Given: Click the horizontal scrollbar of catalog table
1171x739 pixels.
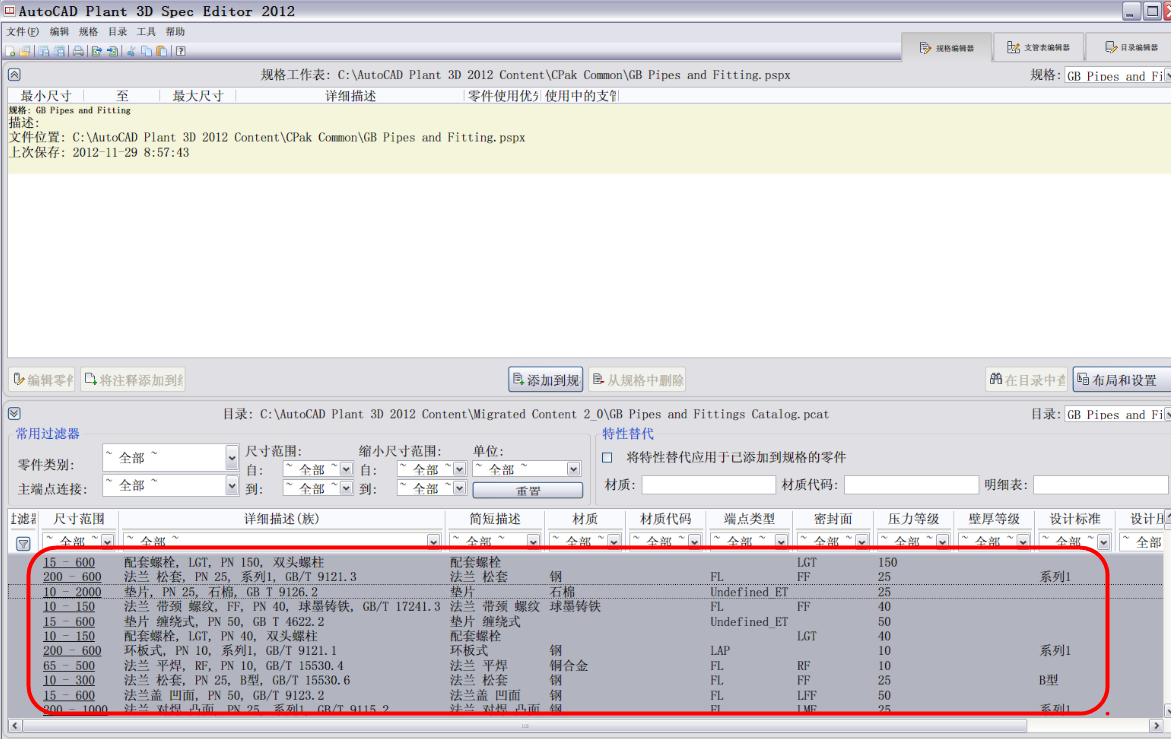Looking at the screenshot, I should click(524, 726).
